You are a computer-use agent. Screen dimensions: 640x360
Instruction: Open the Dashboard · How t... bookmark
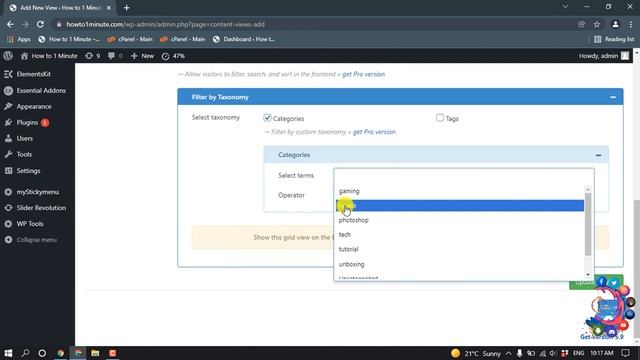coord(244,39)
